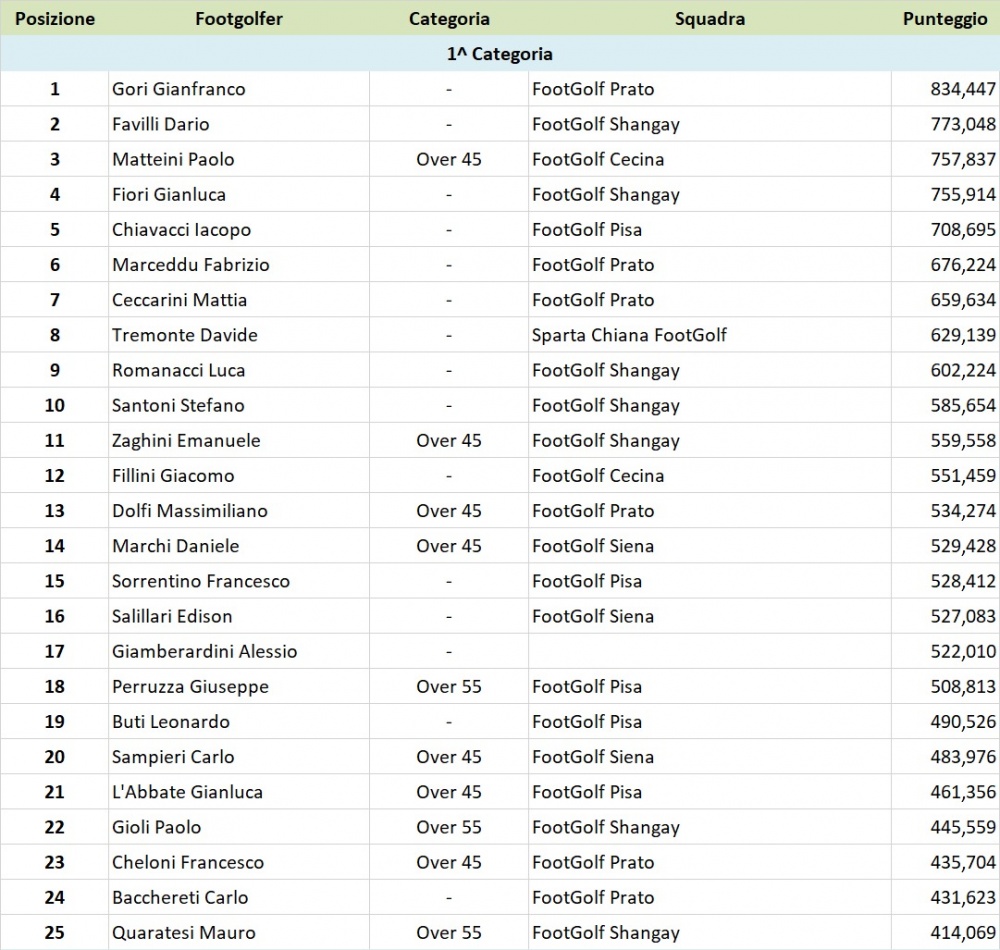Select the name Dolfi Massimiliano
This screenshot has width=1000, height=950.
190,510
